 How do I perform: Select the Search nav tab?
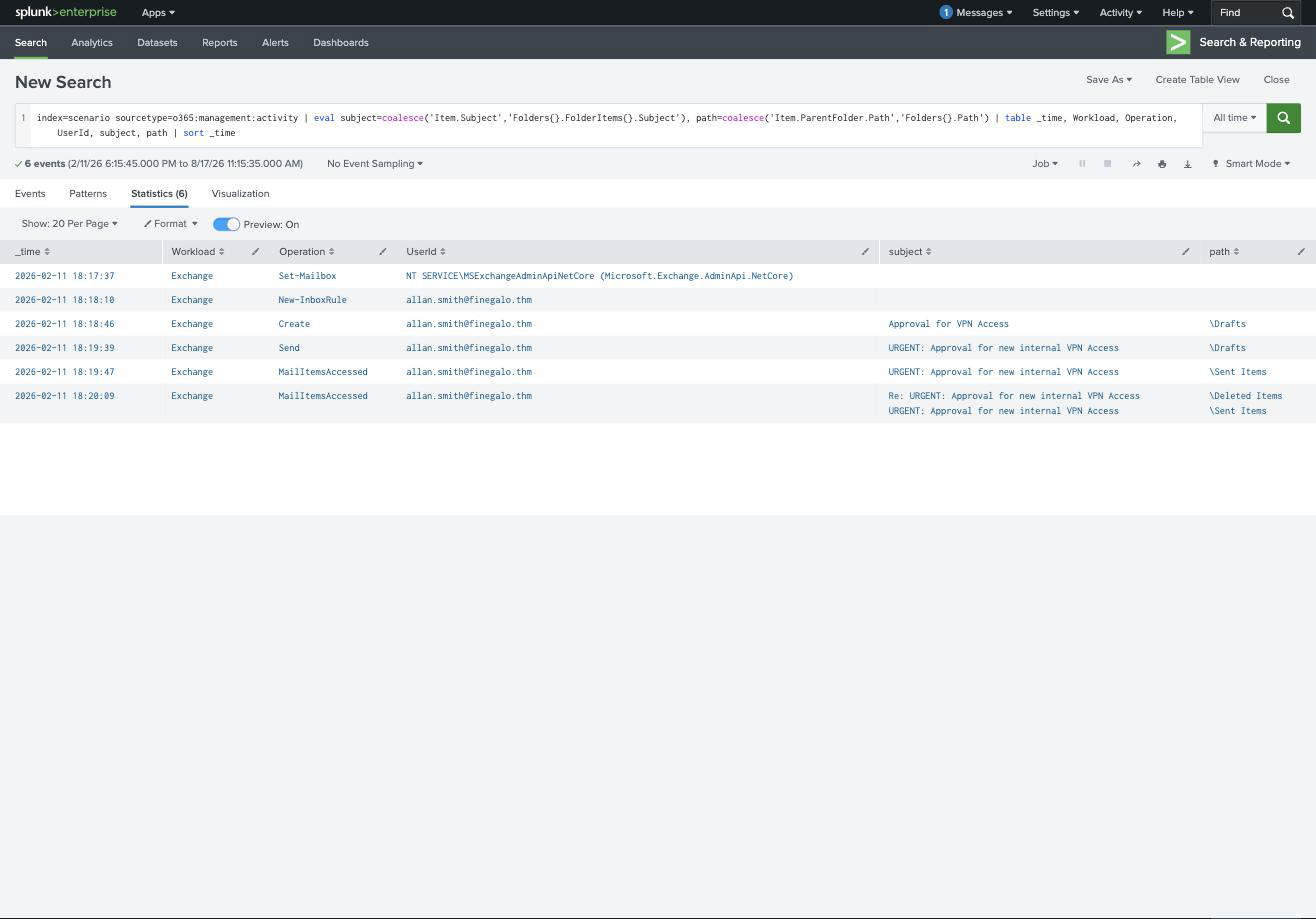pos(30,43)
